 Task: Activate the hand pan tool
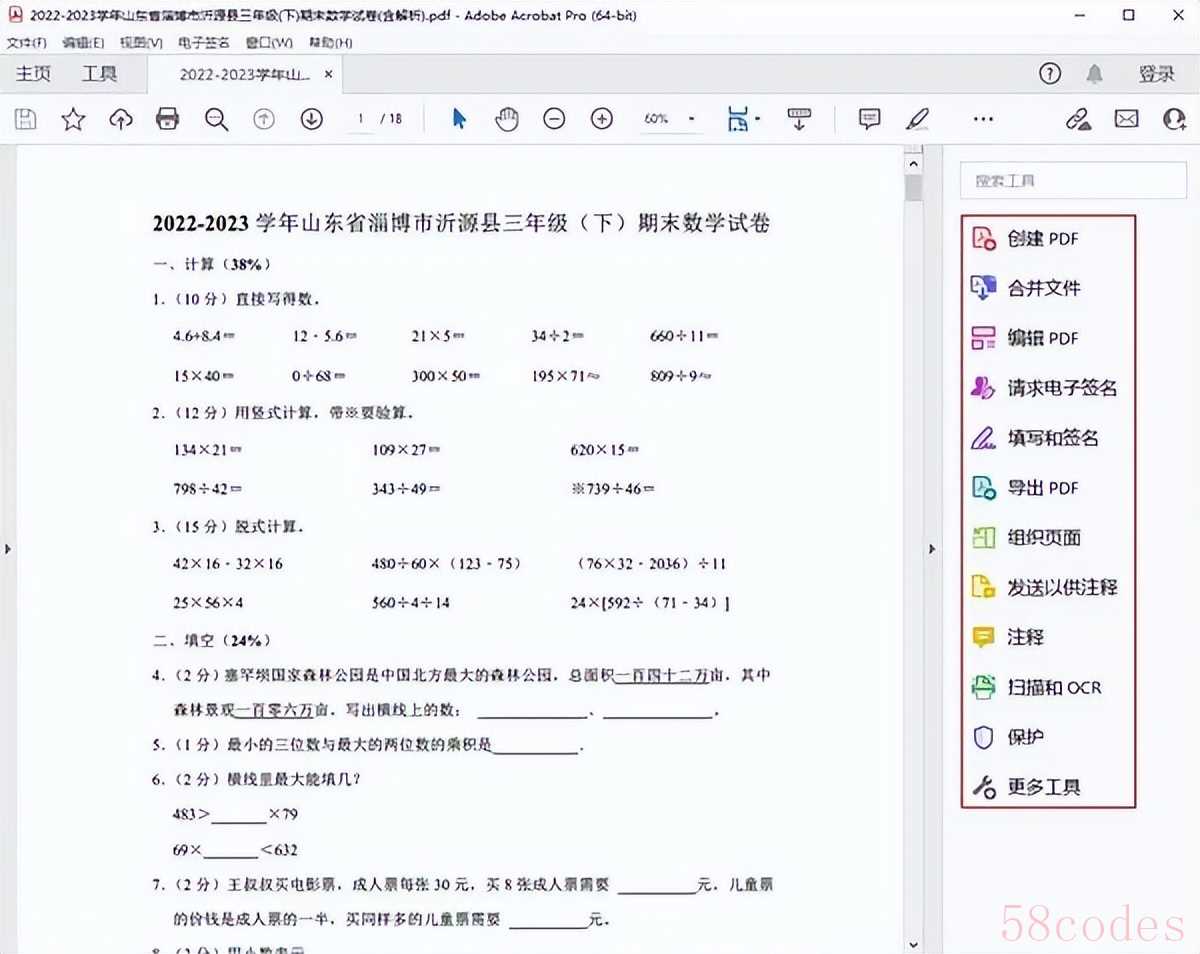coord(507,119)
